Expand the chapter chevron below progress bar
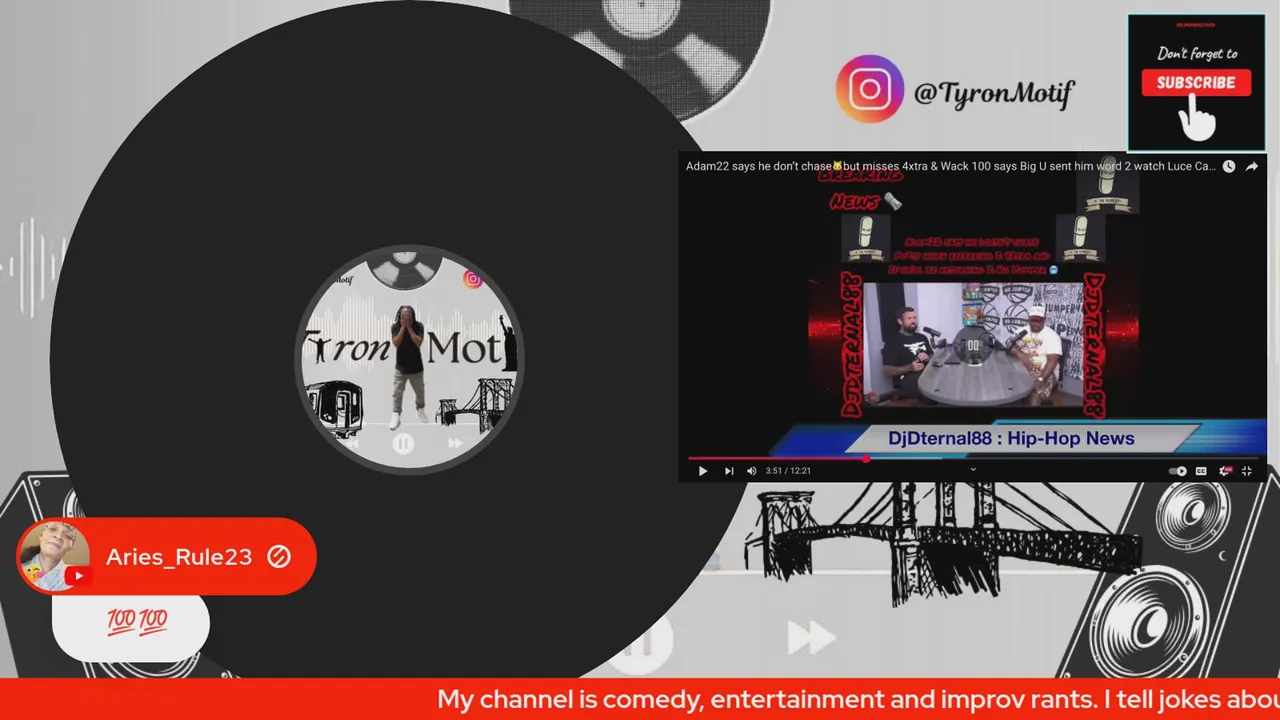This screenshot has width=1280, height=720. [973, 469]
